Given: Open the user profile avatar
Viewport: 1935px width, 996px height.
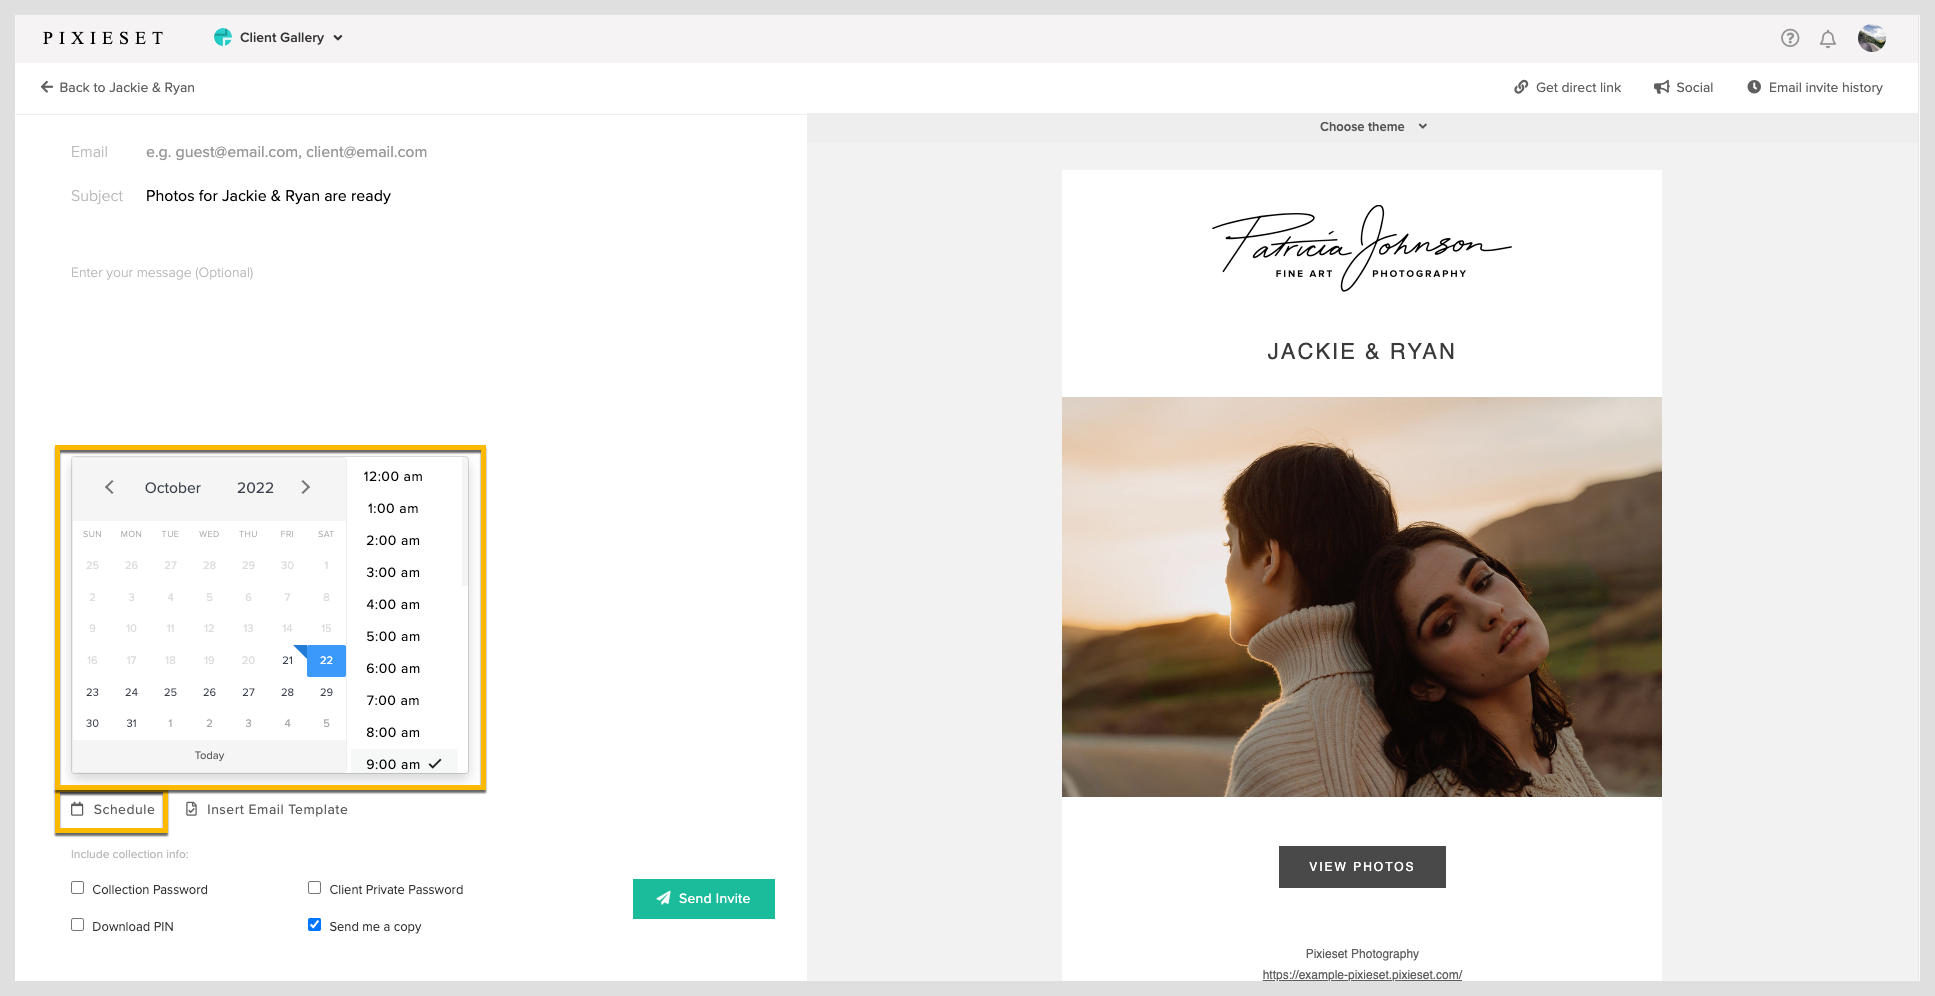Looking at the screenshot, I should point(1871,38).
